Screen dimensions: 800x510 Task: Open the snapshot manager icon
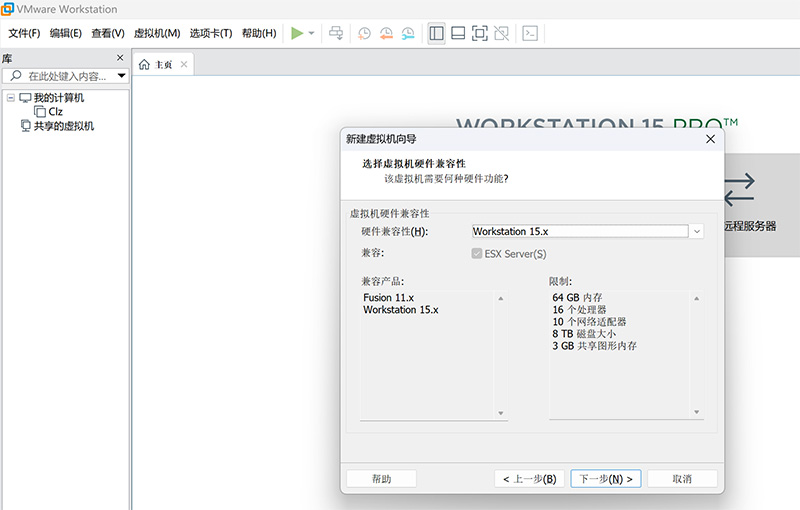(x=408, y=34)
